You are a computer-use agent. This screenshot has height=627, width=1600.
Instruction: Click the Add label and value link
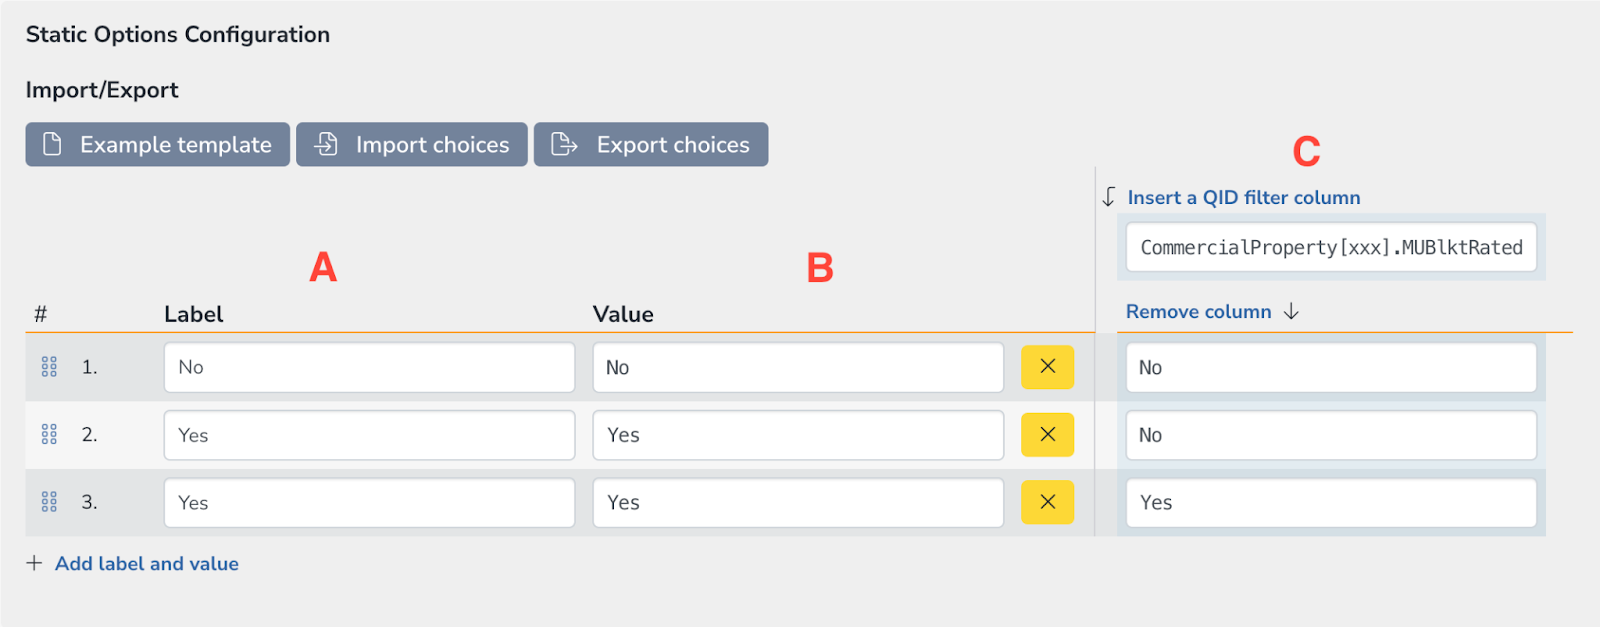[x=147, y=563]
